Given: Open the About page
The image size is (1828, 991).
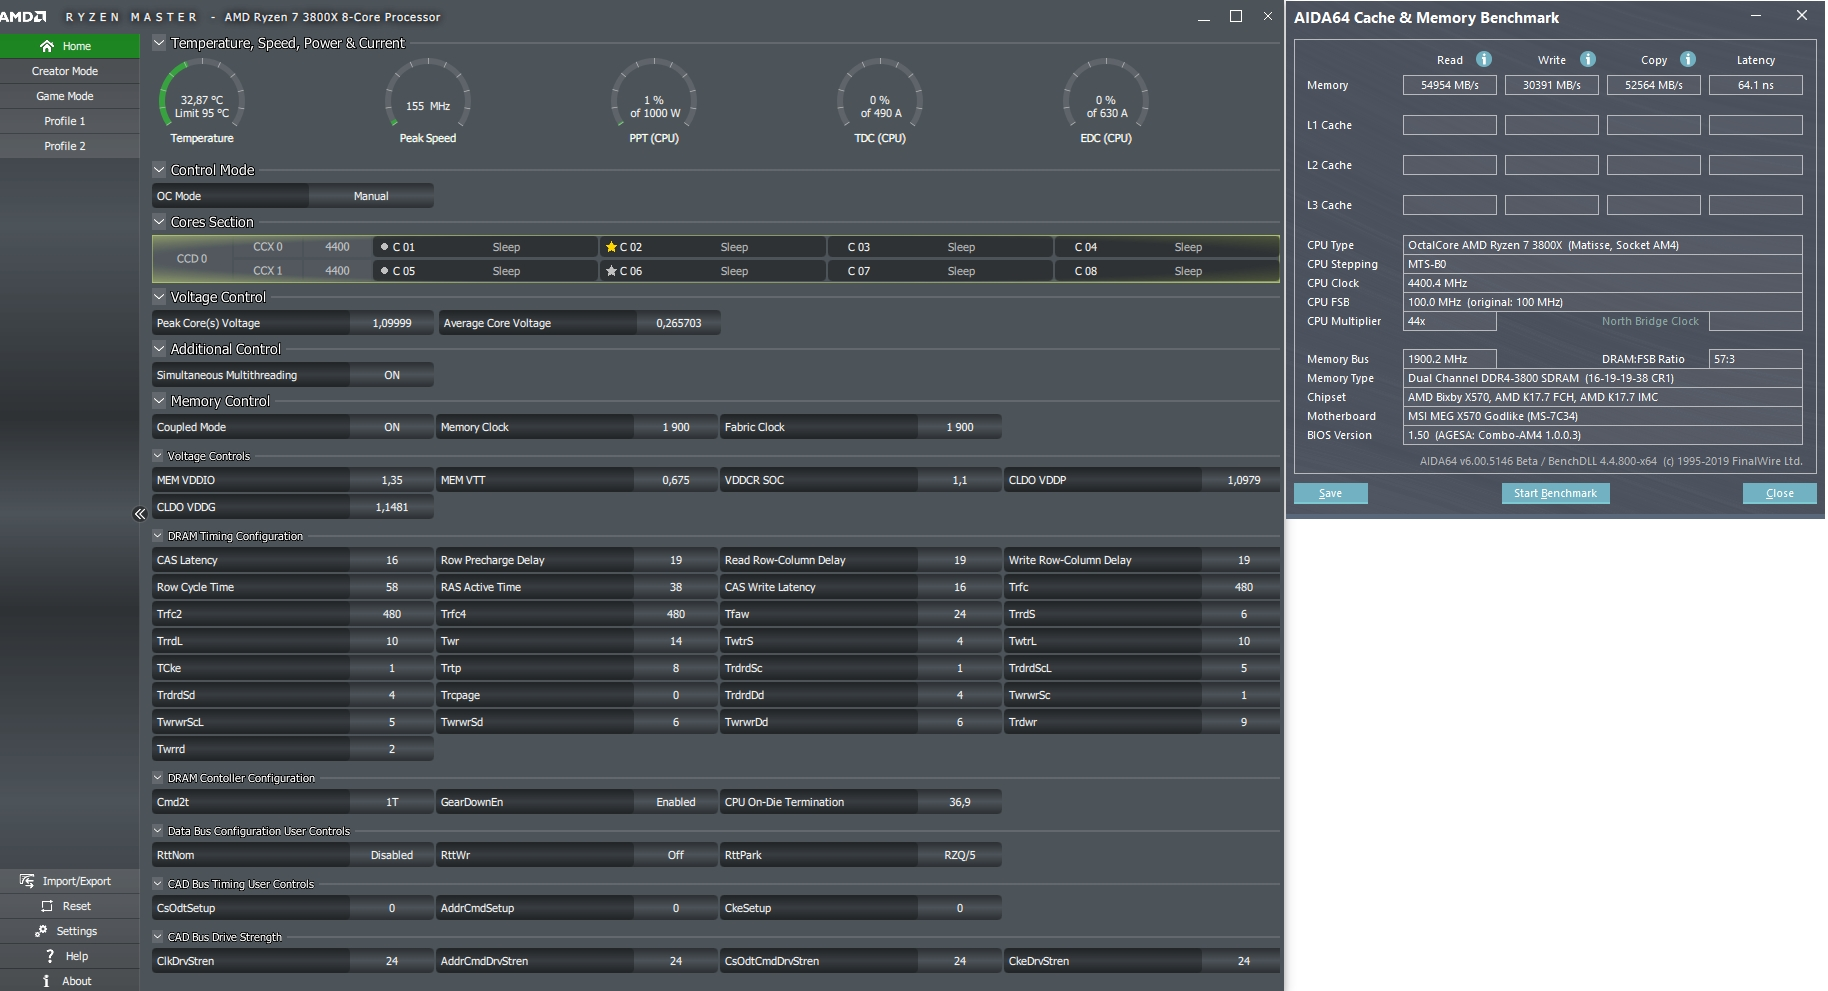Looking at the screenshot, I should point(70,981).
